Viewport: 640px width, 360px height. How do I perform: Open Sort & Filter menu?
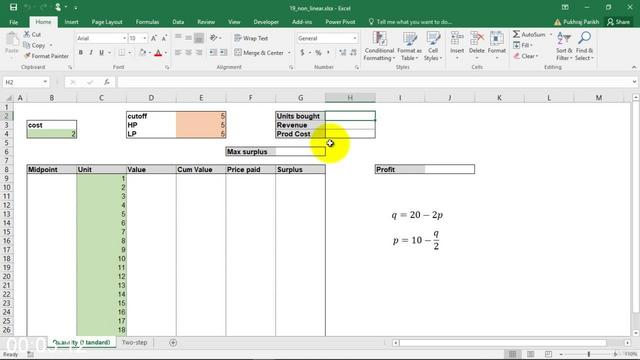click(x=564, y=46)
